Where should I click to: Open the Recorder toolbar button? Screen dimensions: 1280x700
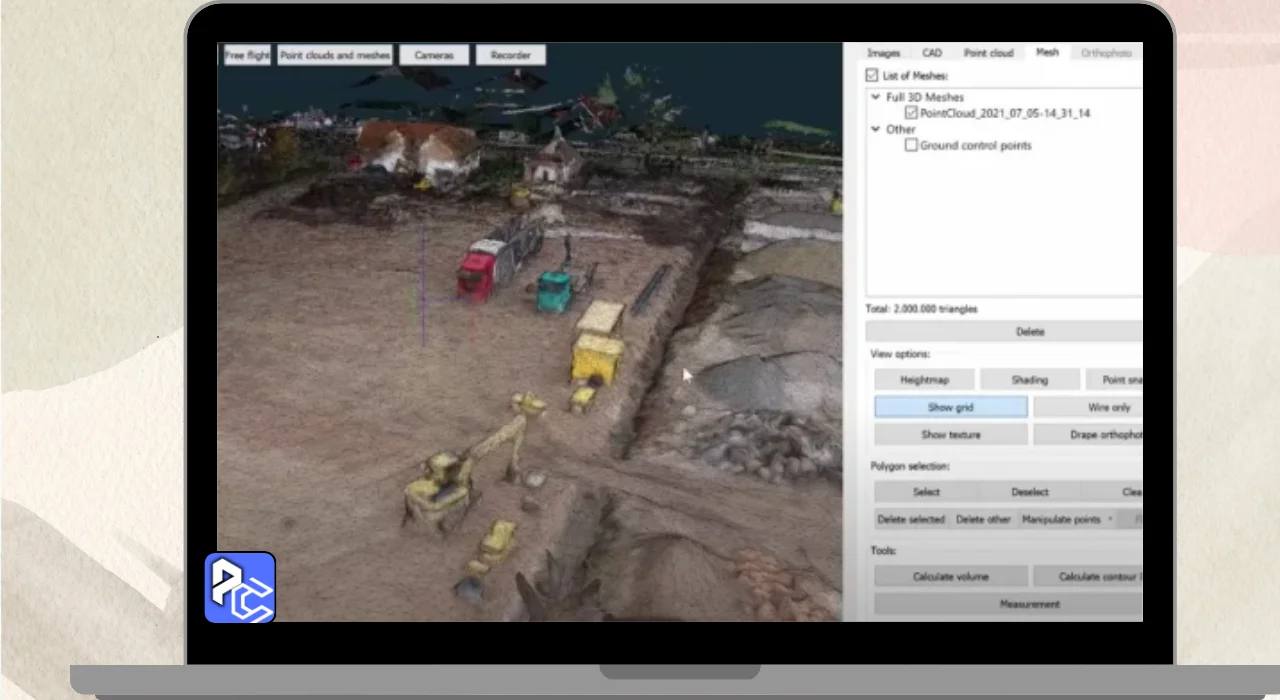[x=510, y=56]
